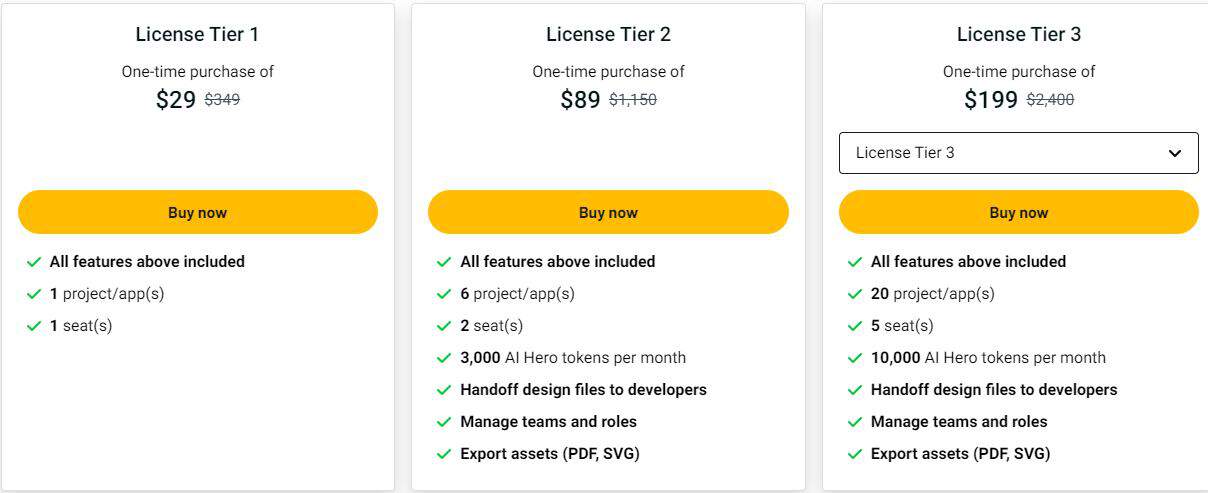Click checkmark beside '1 seat(s)'
The width and height of the screenshot is (1208, 493).
pyautogui.click(x=34, y=326)
